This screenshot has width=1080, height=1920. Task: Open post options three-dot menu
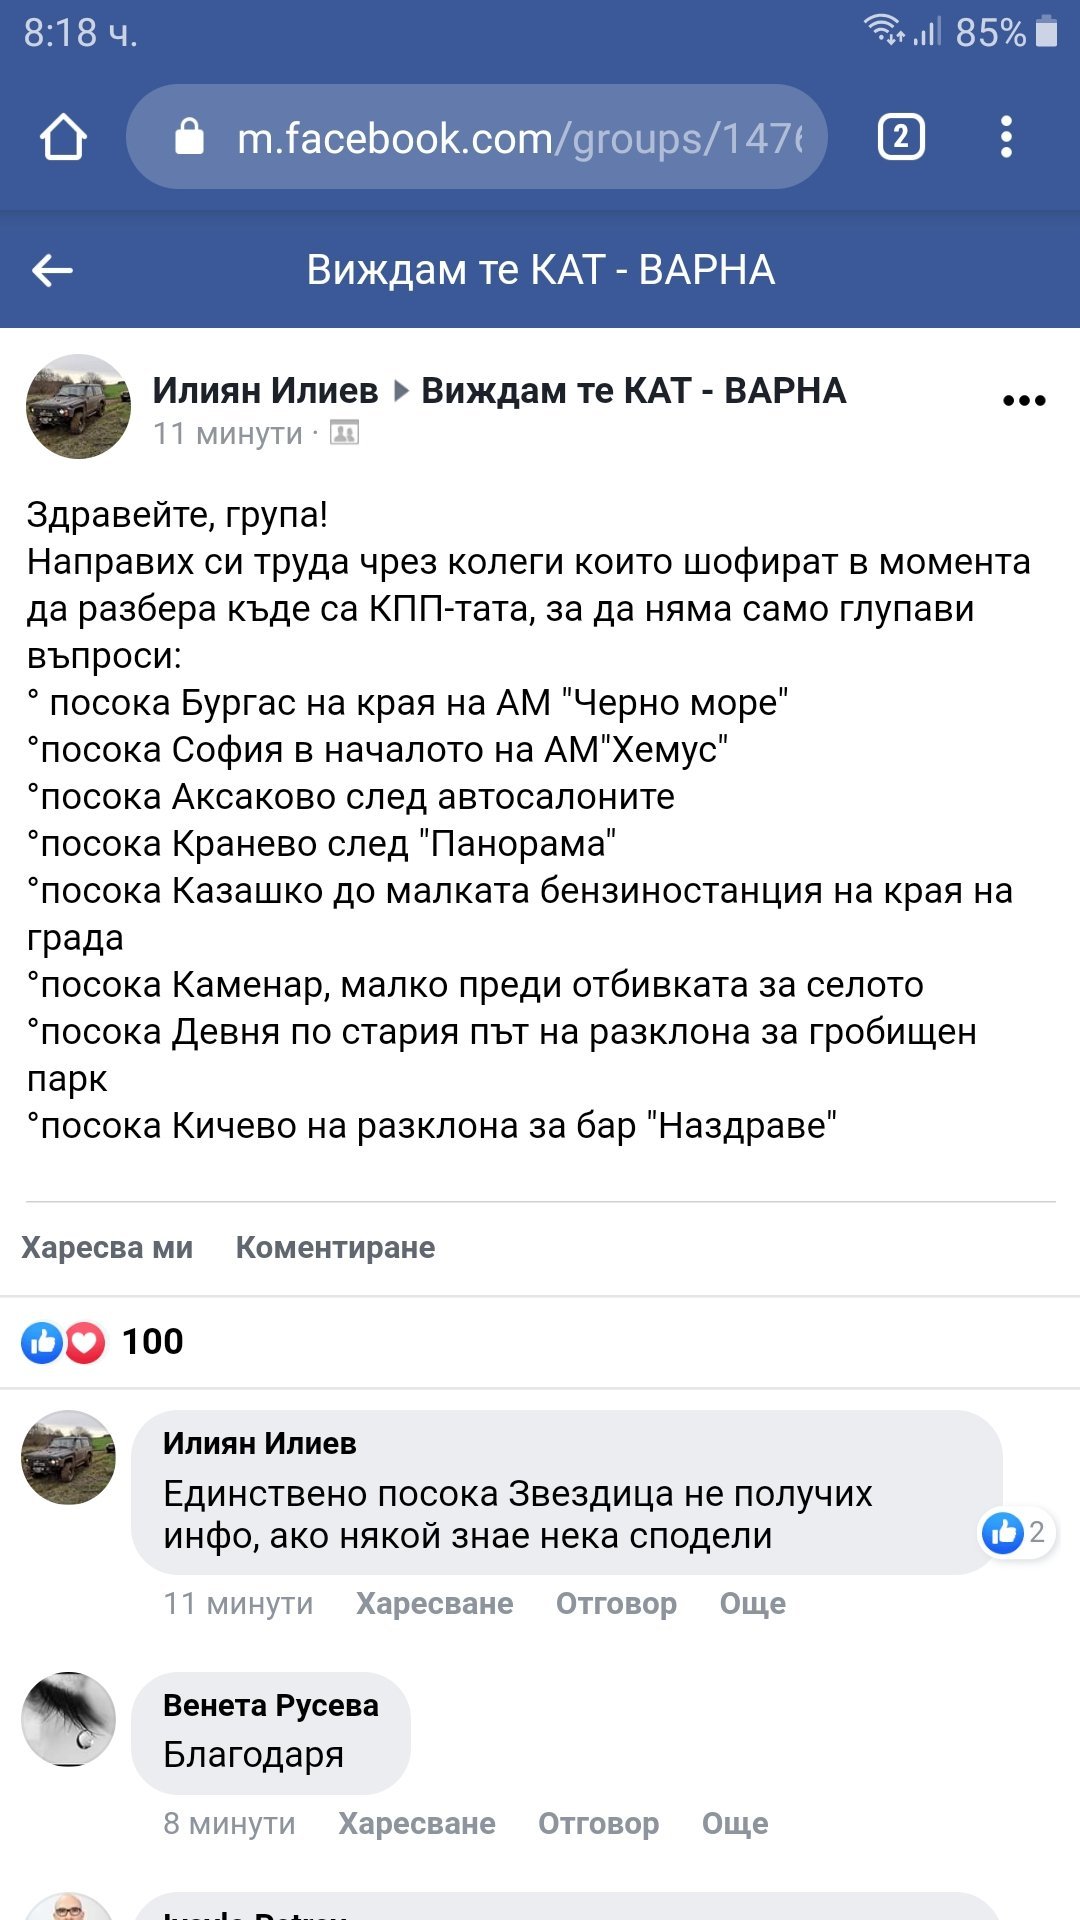click(1023, 400)
